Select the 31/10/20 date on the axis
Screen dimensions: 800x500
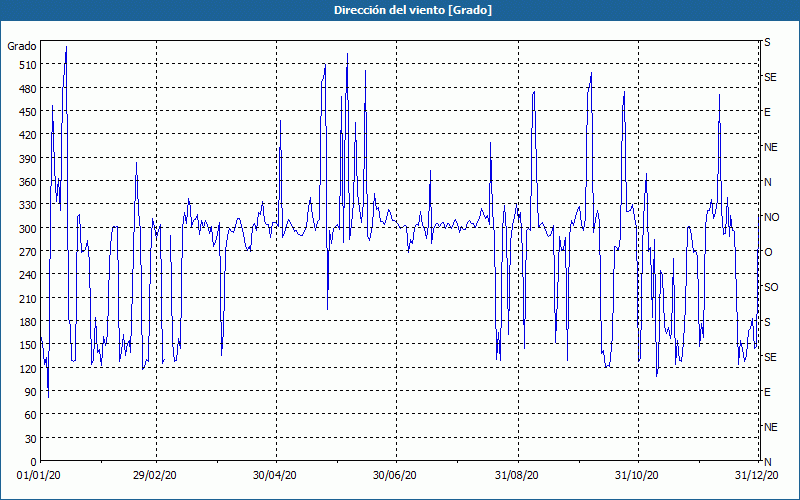pos(636,475)
